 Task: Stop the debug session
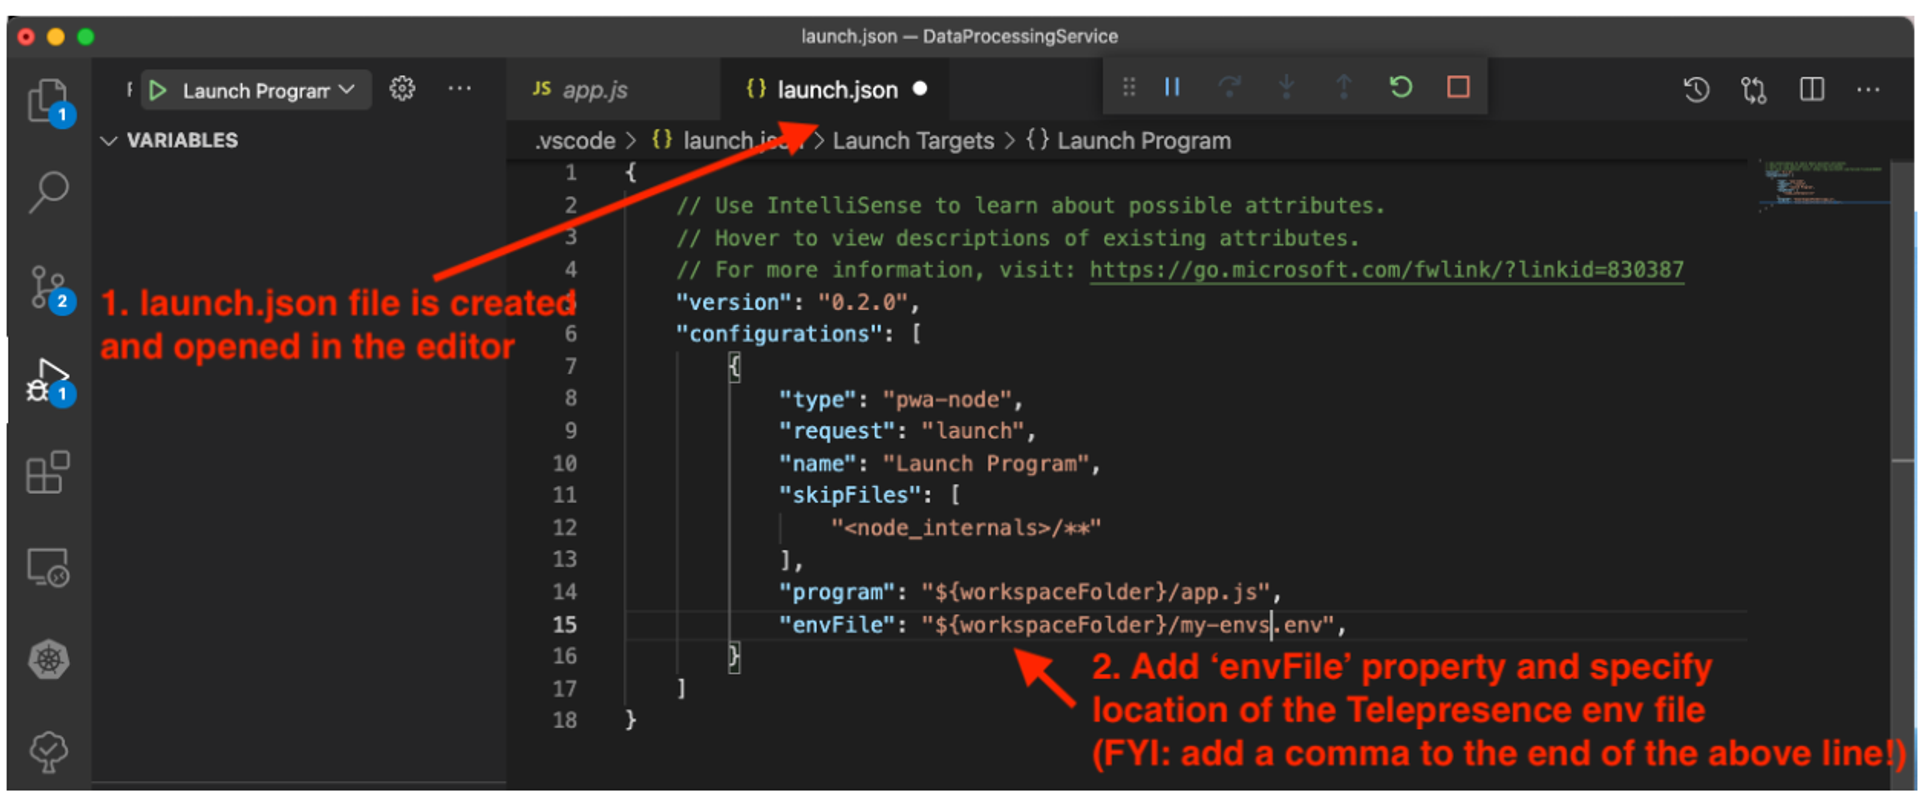coord(1458,88)
